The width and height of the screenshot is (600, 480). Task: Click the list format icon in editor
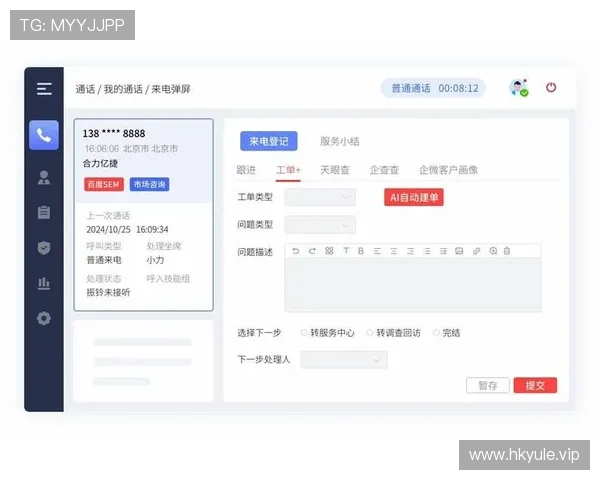(x=427, y=251)
